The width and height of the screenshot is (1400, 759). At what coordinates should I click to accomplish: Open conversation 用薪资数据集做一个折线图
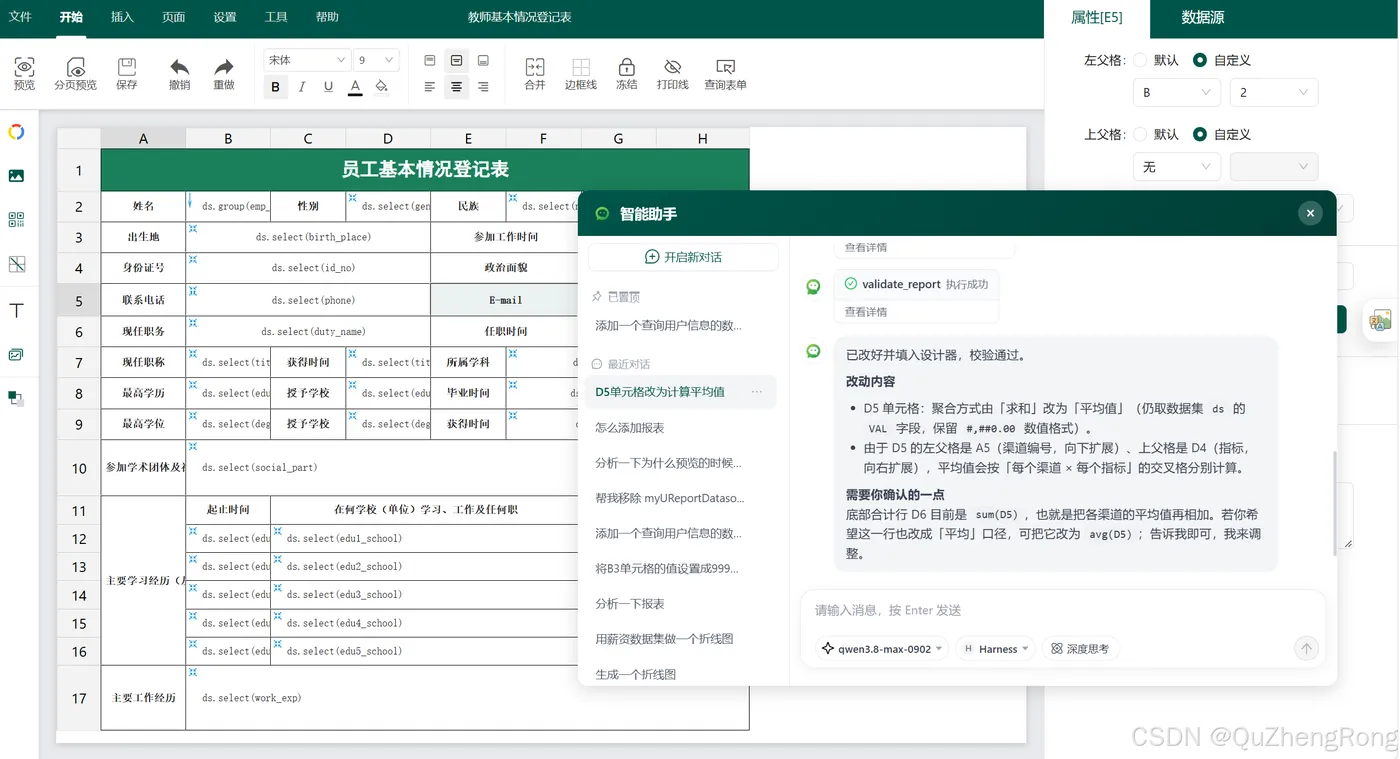pyautogui.click(x=664, y=639)
